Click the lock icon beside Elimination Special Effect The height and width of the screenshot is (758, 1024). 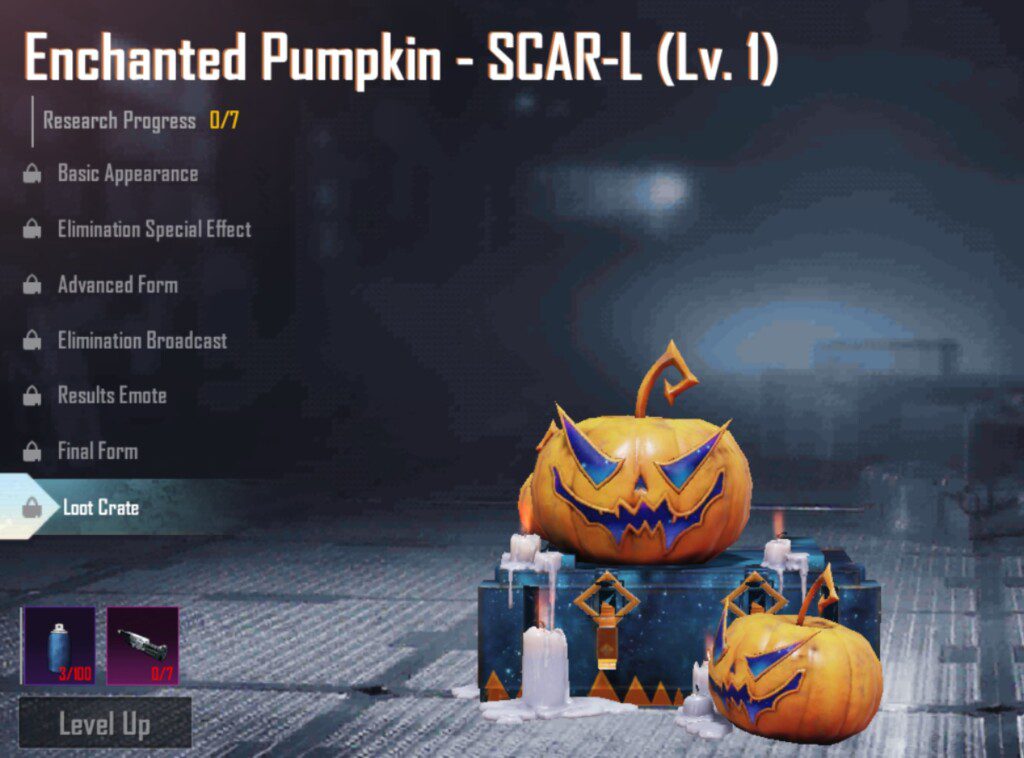coord(32,229)
